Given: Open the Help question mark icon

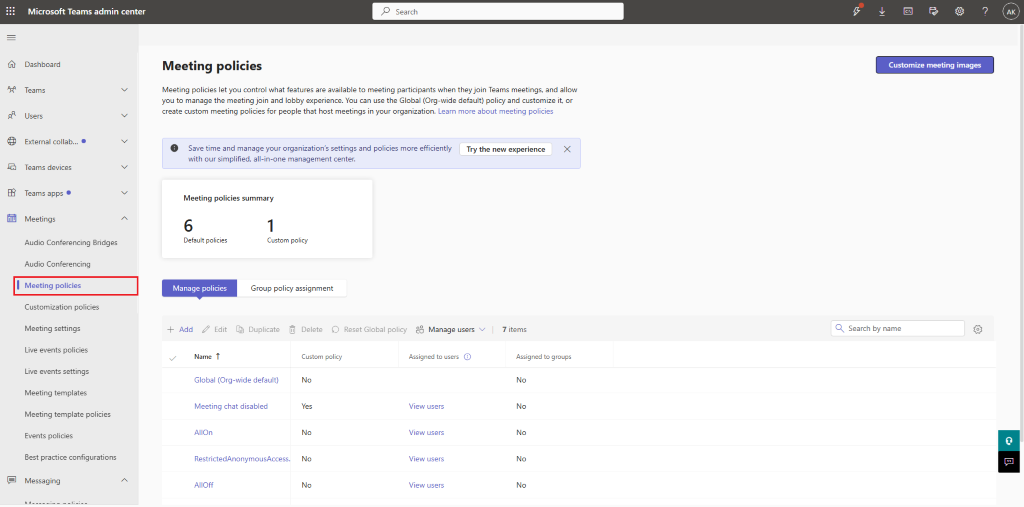Looking at the screenshot, I should [985, 12].
